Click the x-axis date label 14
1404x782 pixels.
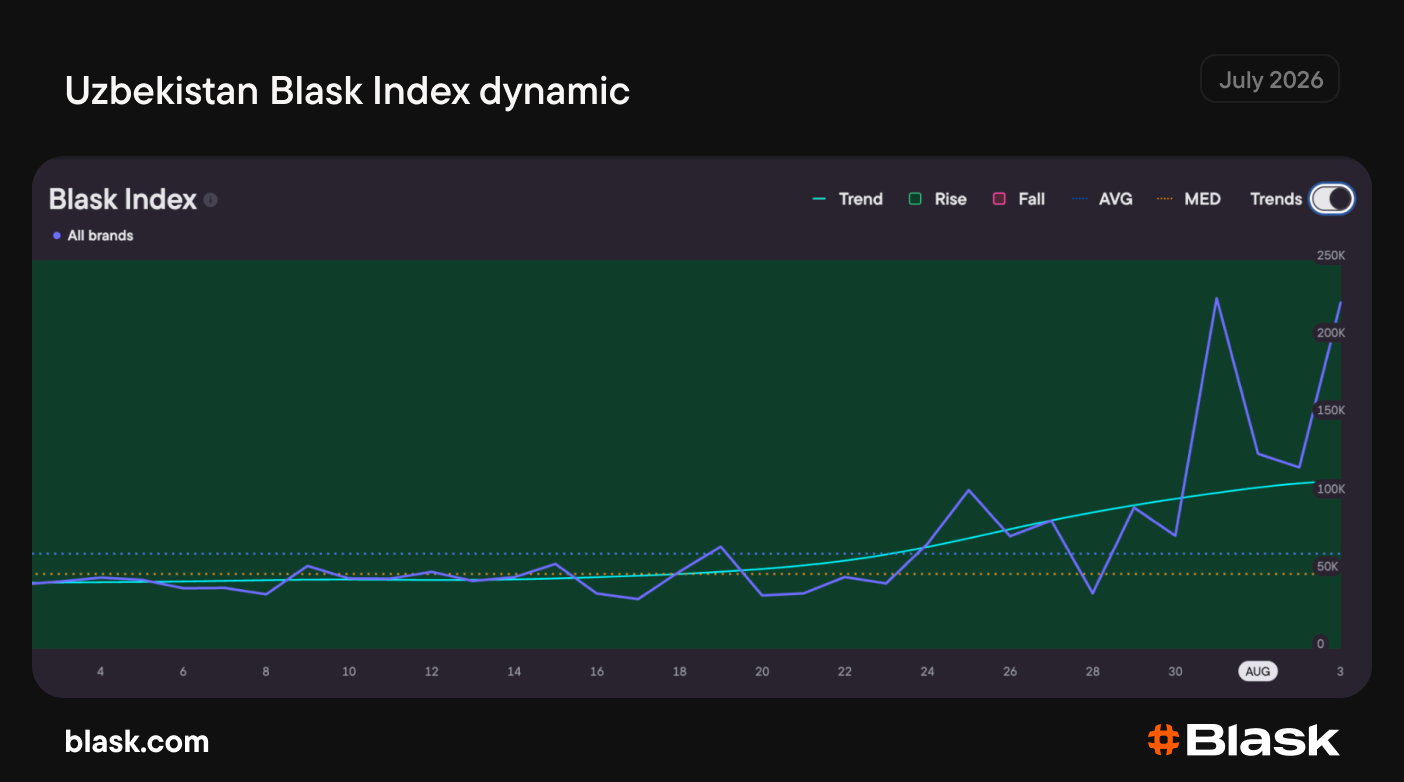[514, 671]
